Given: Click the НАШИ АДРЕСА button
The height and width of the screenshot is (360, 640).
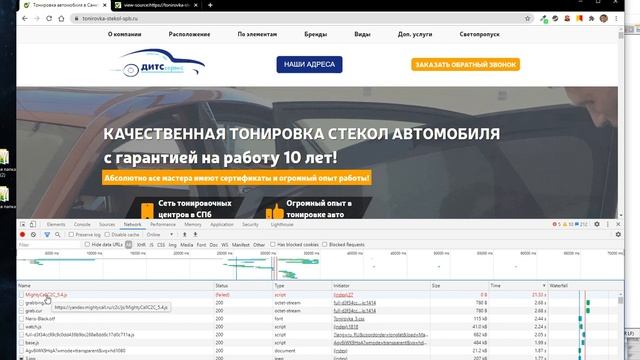Looking at the screenshot, I should tap(309, 64).
